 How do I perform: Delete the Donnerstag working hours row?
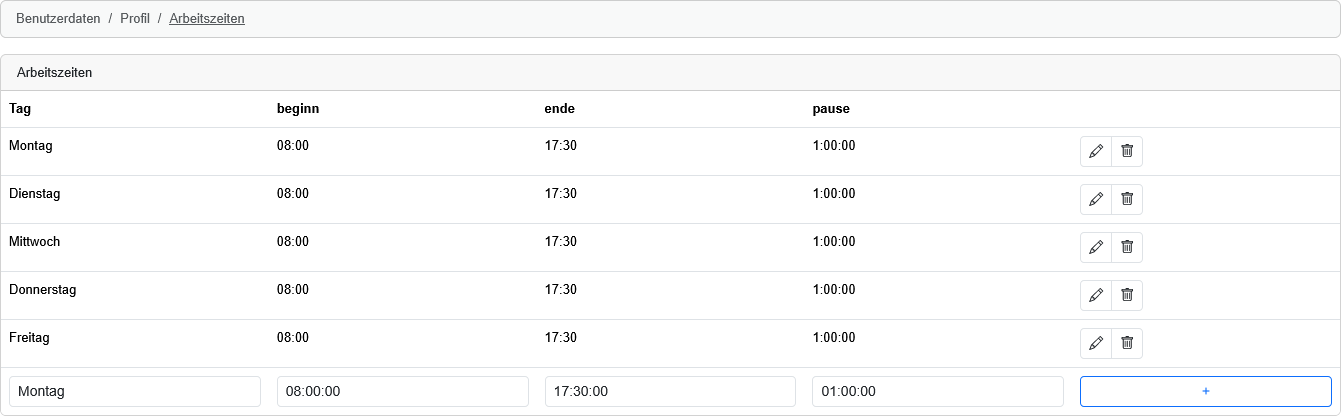click(x=1127, y=295)
